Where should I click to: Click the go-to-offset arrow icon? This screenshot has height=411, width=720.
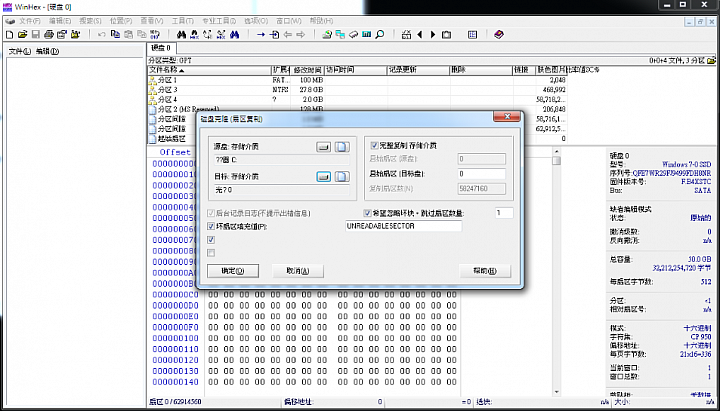coord(262,34)
